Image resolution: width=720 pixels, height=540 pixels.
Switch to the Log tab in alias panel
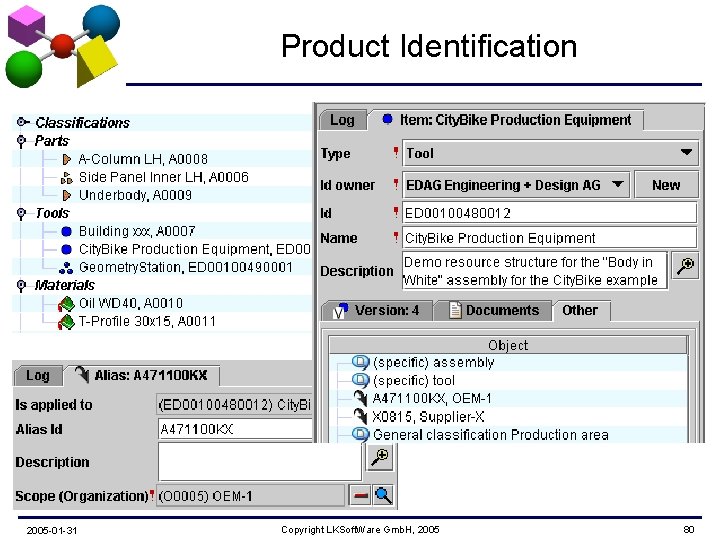(x=38, y=376)
